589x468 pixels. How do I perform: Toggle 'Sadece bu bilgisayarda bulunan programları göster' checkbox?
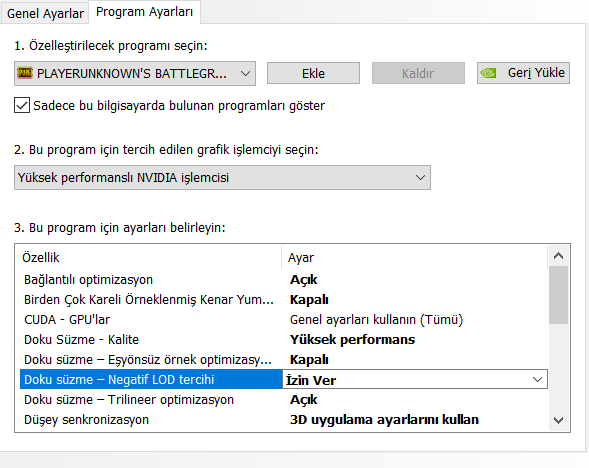click(x=22, y=105)
